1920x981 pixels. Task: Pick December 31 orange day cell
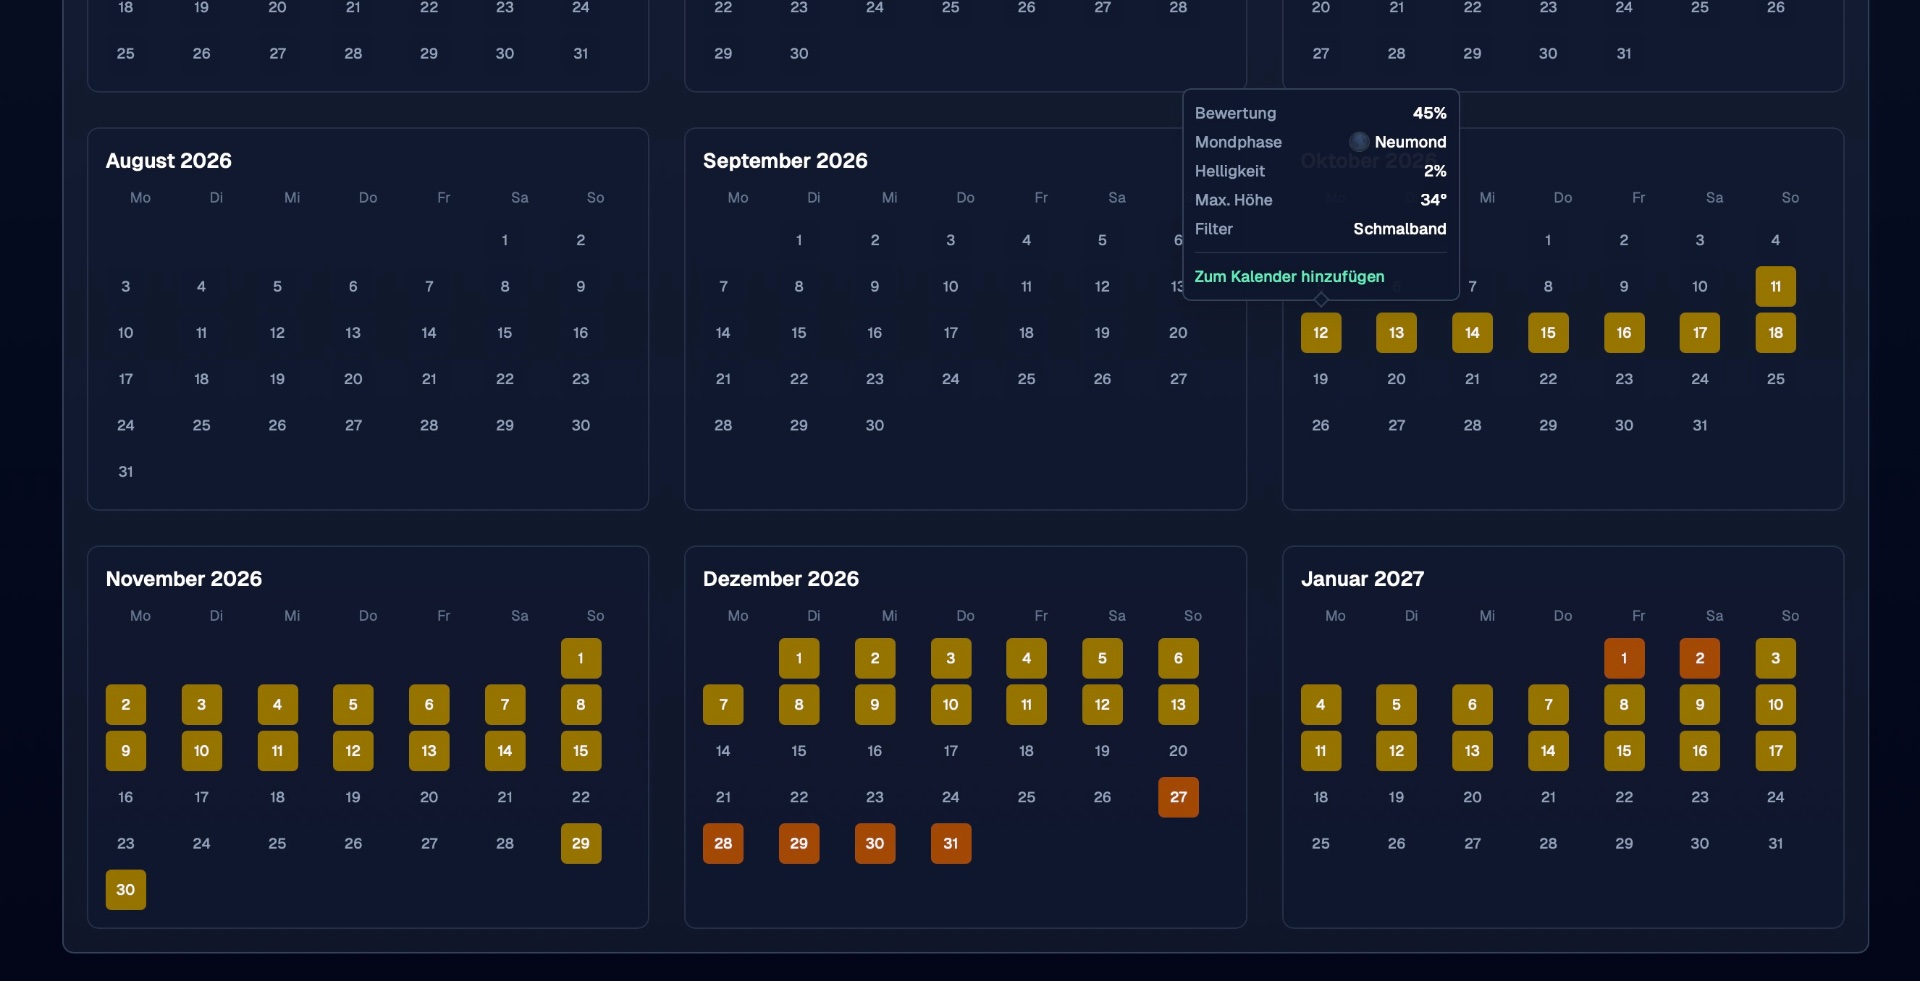pos(950,843)
